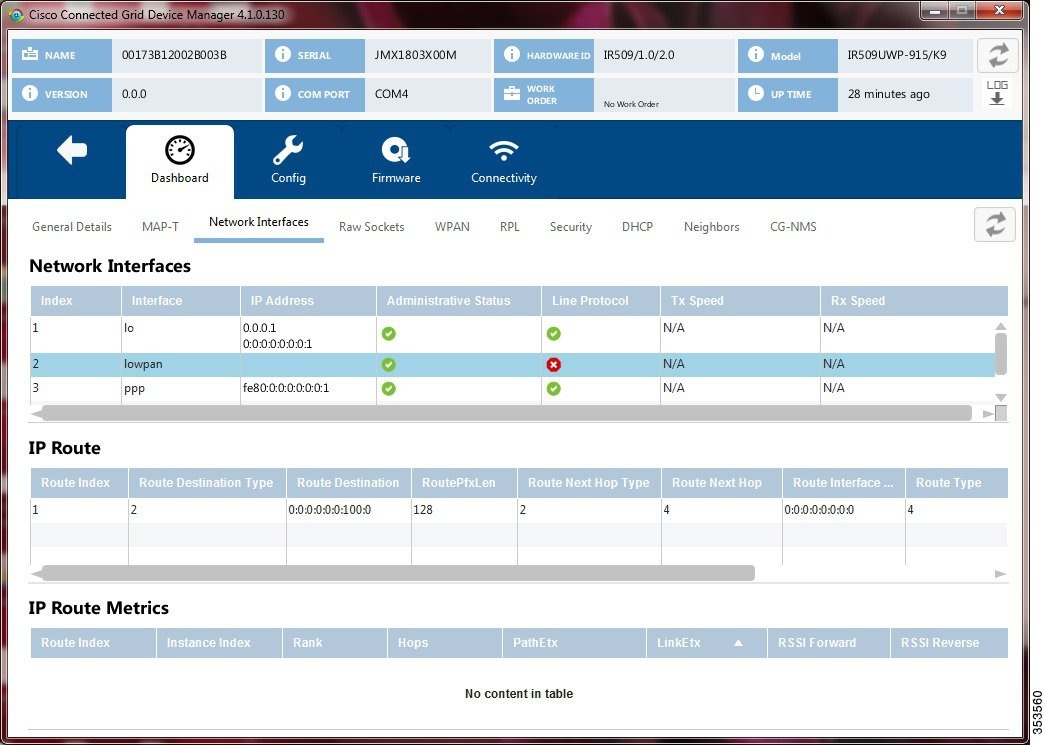Click Network Interfaces horizontal scrollbar thumb
This screenshot has height=745, width=1045.
pos(507,413)
